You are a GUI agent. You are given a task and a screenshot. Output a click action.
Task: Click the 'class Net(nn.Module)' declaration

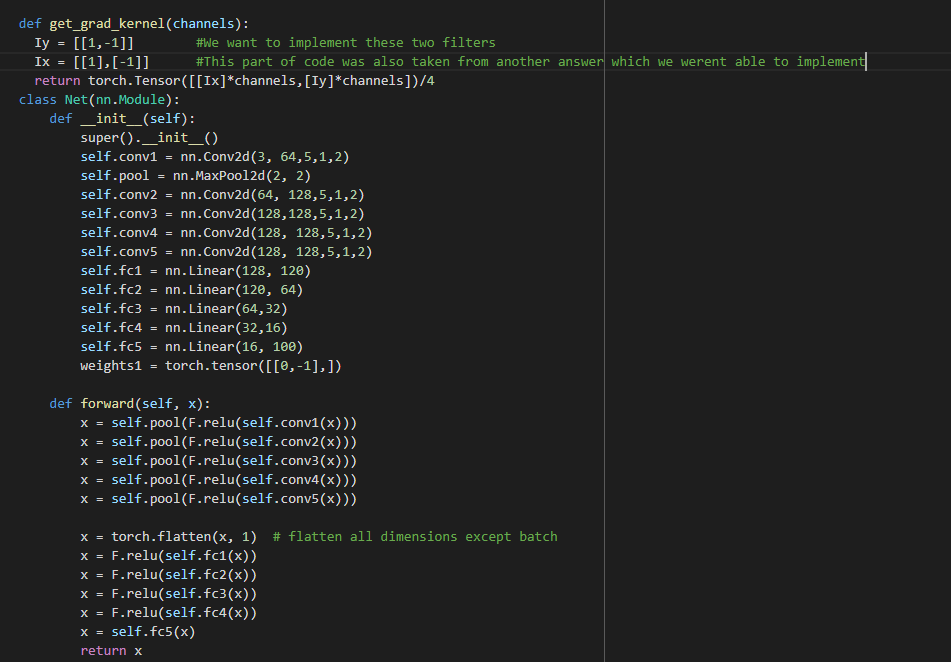click(x=99, y=100)
